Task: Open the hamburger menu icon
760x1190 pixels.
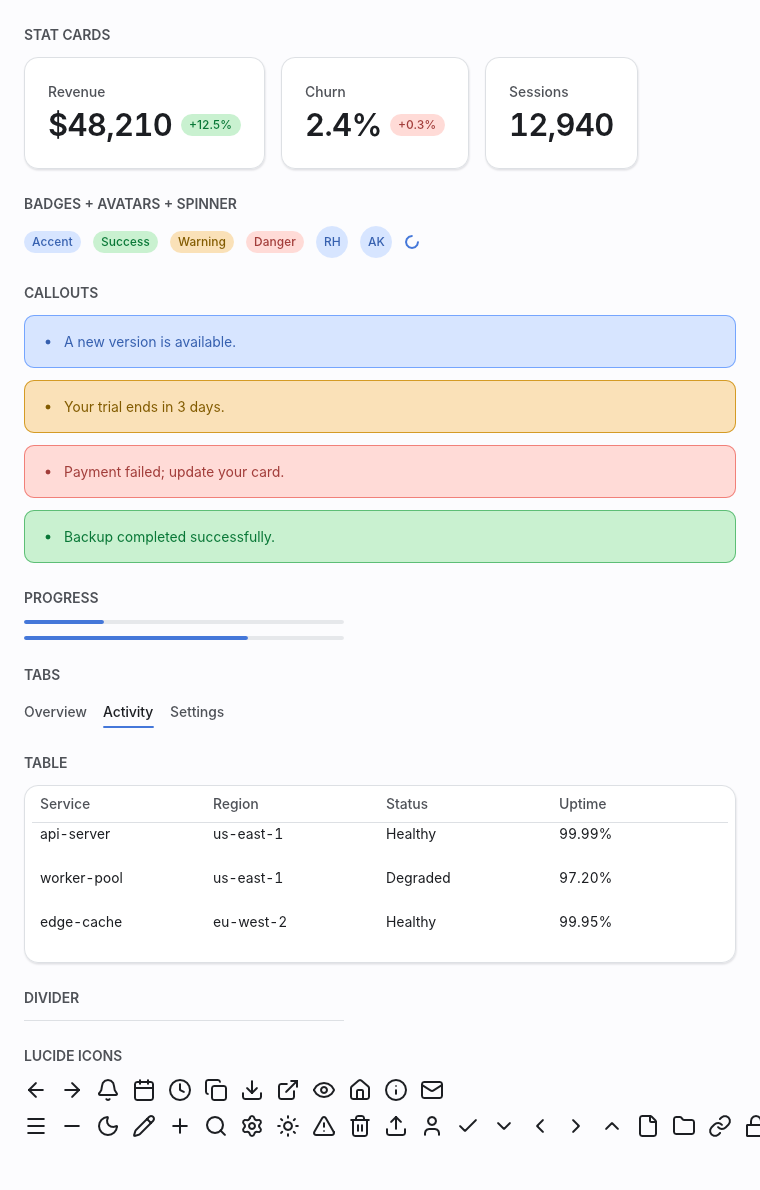Action: (36, 1126)
